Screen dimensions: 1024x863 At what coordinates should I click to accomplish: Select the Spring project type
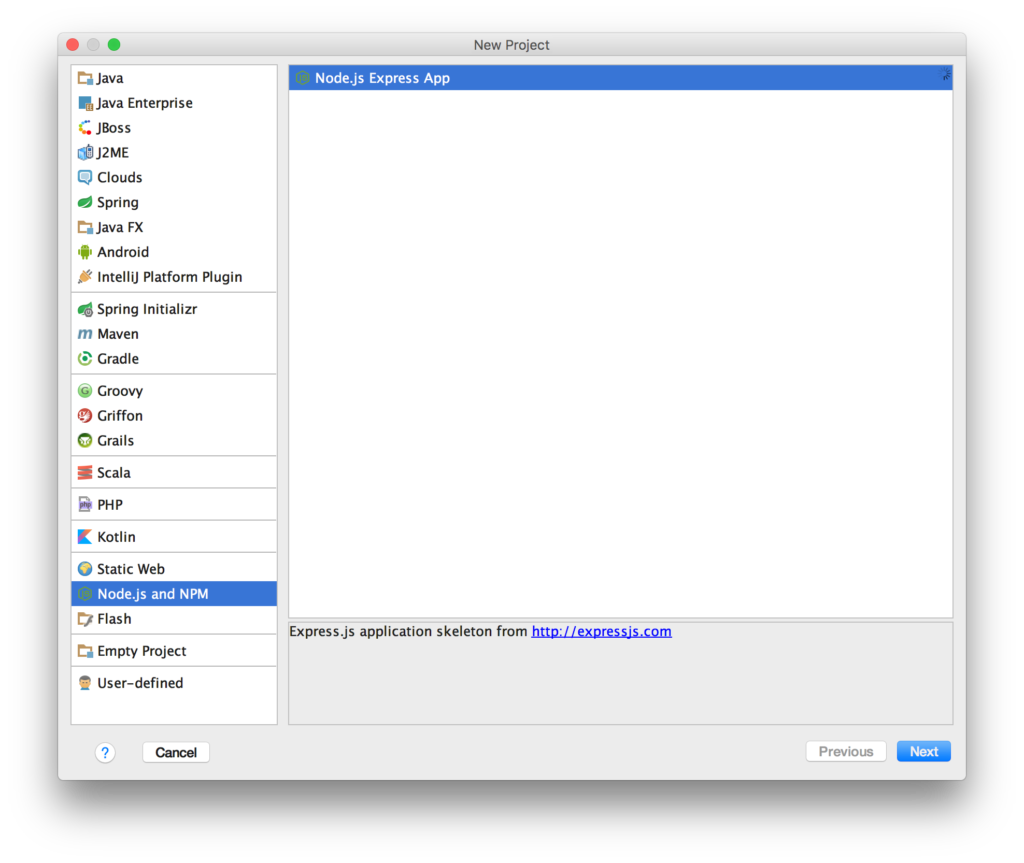click(x=174, y=203)
